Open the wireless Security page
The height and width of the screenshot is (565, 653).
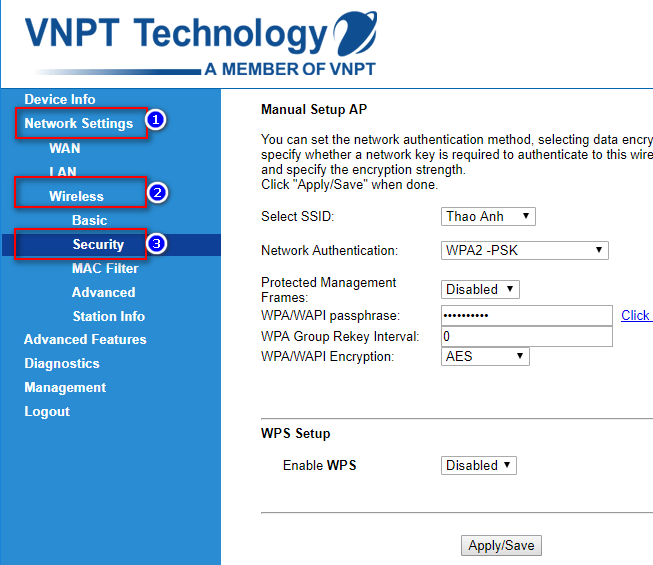click(98, 244)
